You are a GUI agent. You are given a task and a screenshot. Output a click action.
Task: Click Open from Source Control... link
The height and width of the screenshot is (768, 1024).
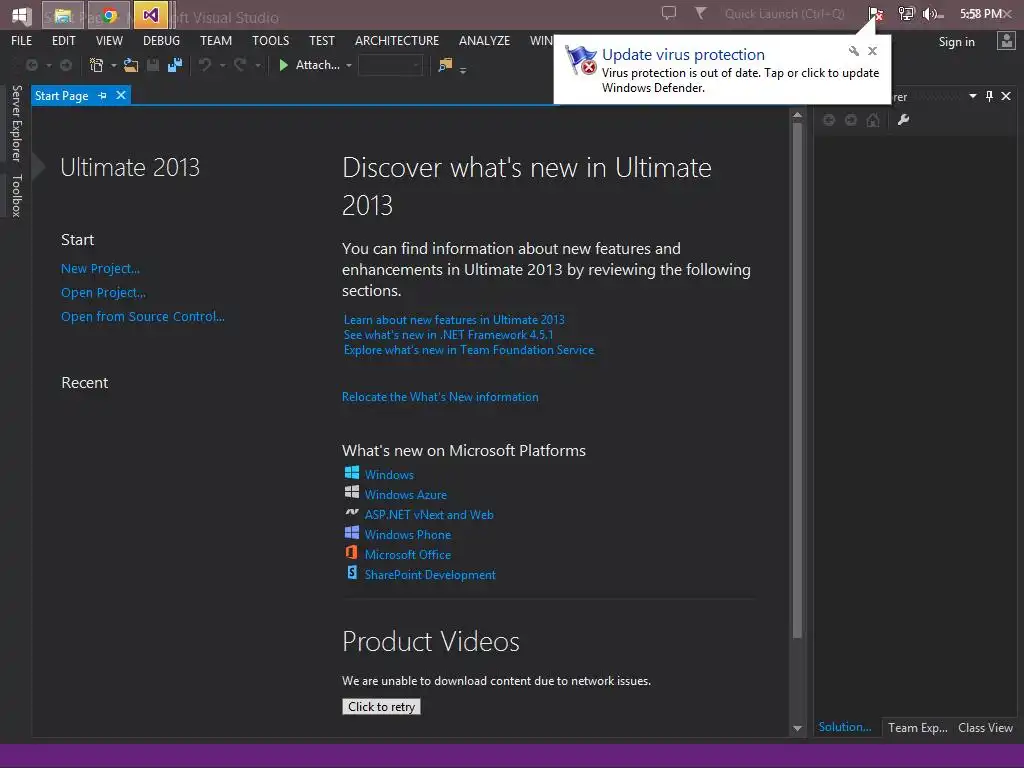pos(142,317)
